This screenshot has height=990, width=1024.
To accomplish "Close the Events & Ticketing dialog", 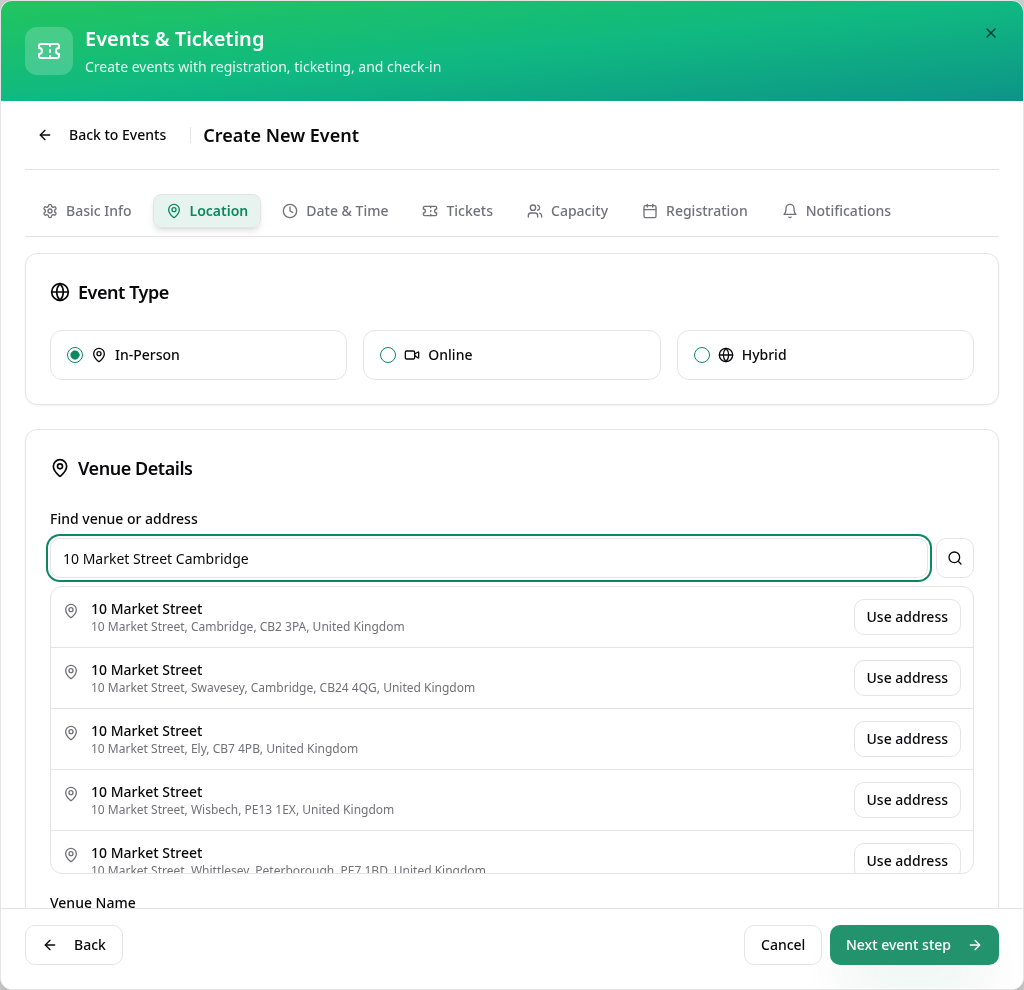I will pos(991,33).
